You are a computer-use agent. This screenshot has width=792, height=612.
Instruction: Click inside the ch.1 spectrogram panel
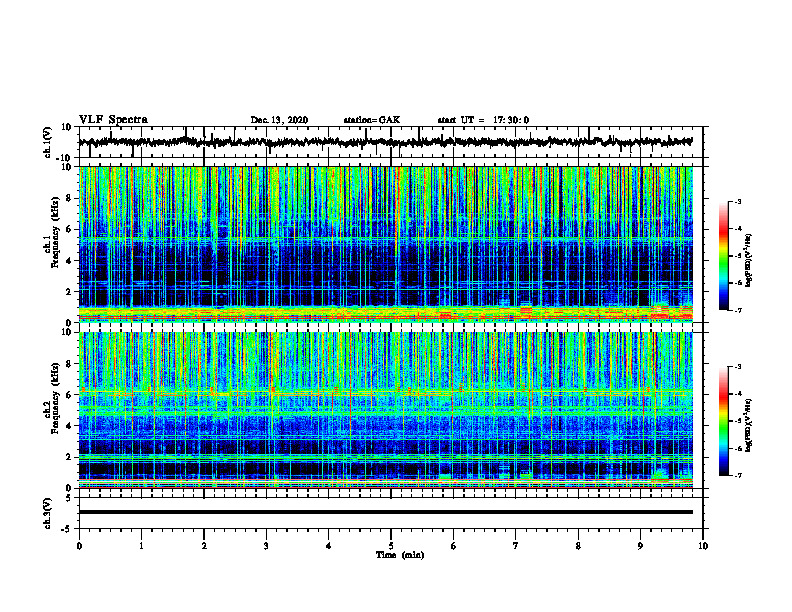tap(385, 244)
